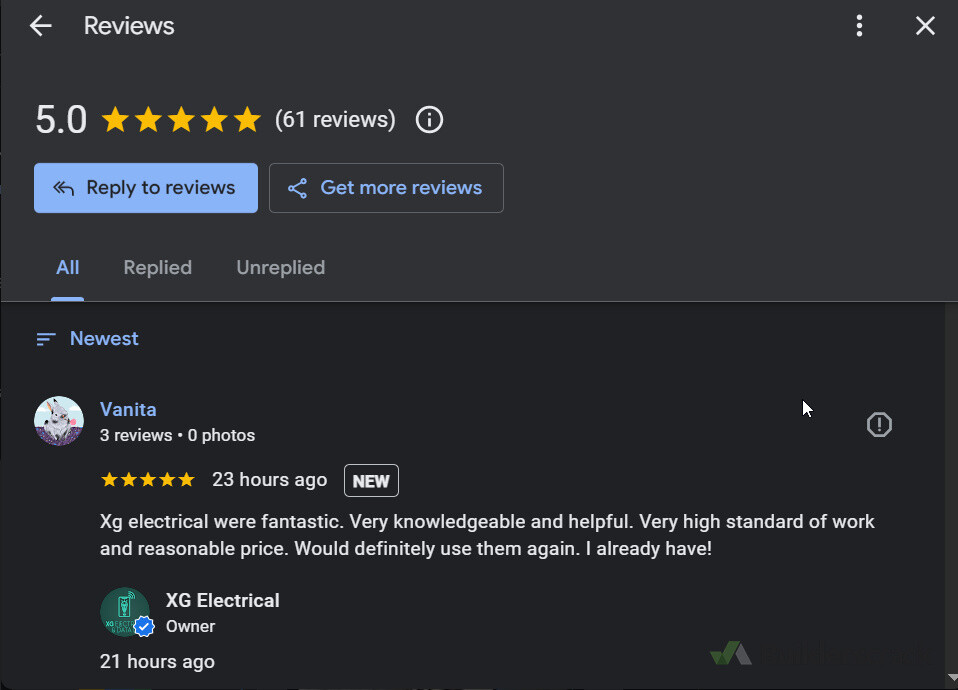Click the rating info circle icon
This screenshot has width=958, height=690.
[429, 120]
